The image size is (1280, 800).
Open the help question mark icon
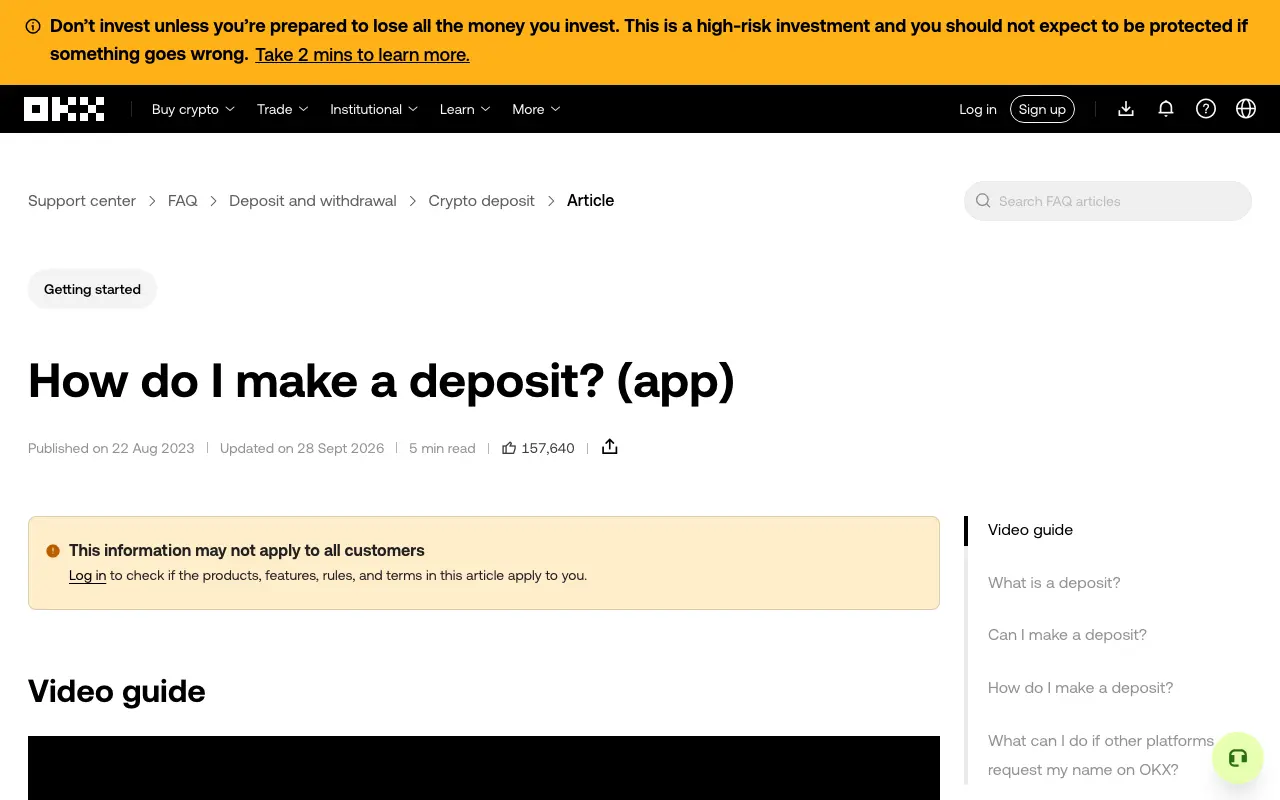point(1206,109)
